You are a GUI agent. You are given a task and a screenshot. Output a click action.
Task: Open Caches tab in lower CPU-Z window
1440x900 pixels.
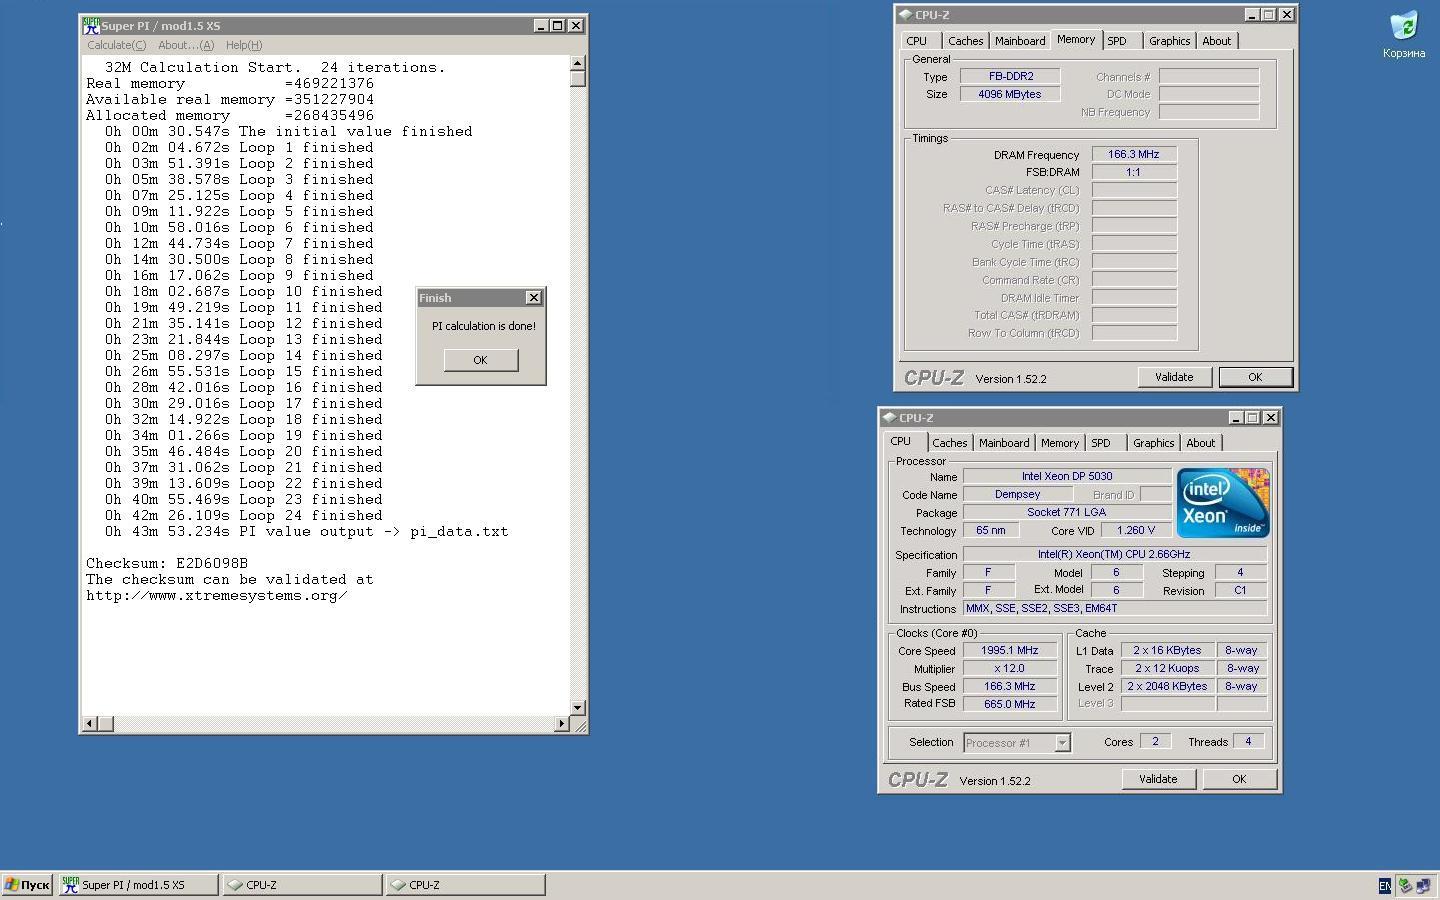tap(950, 443)
